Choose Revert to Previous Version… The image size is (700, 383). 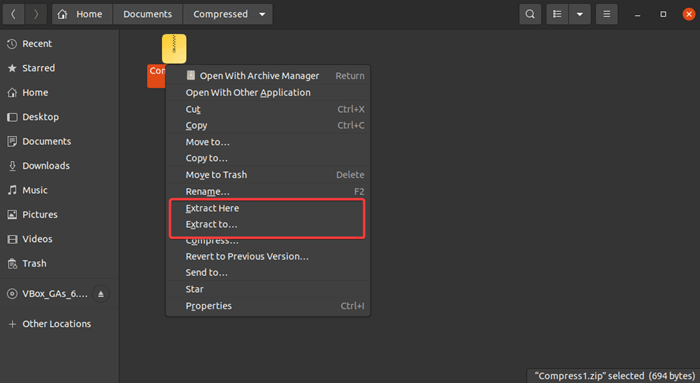coord(268,256)
